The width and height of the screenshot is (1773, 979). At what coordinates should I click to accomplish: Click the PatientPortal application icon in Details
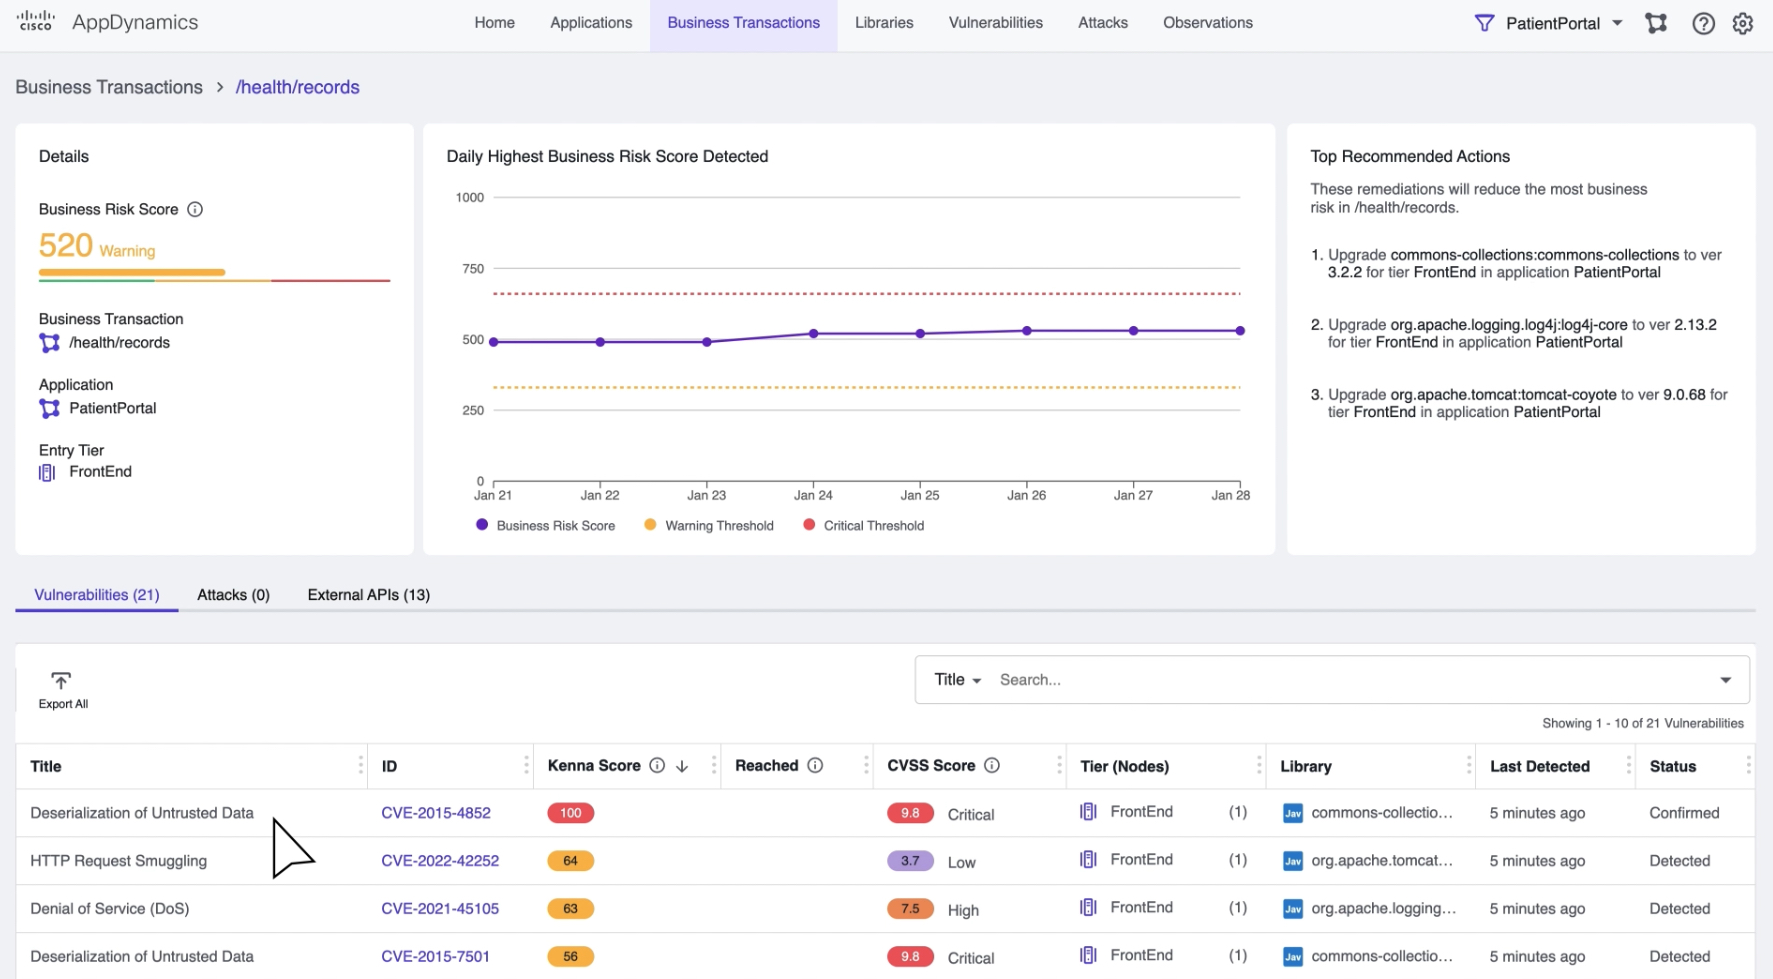pyautogui.click(x=49, y=408)
